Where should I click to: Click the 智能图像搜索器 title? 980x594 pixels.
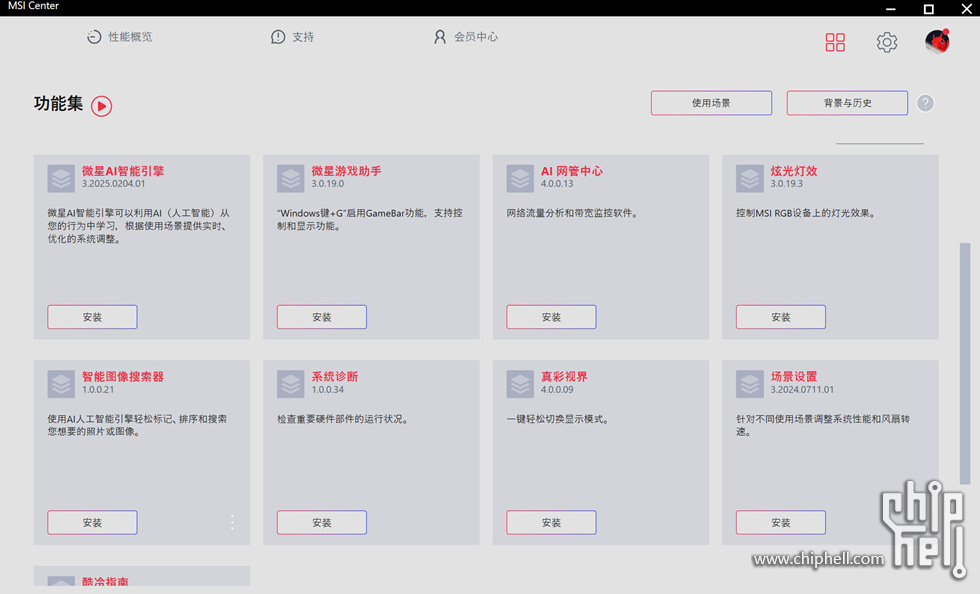click(x=123, y=377)
